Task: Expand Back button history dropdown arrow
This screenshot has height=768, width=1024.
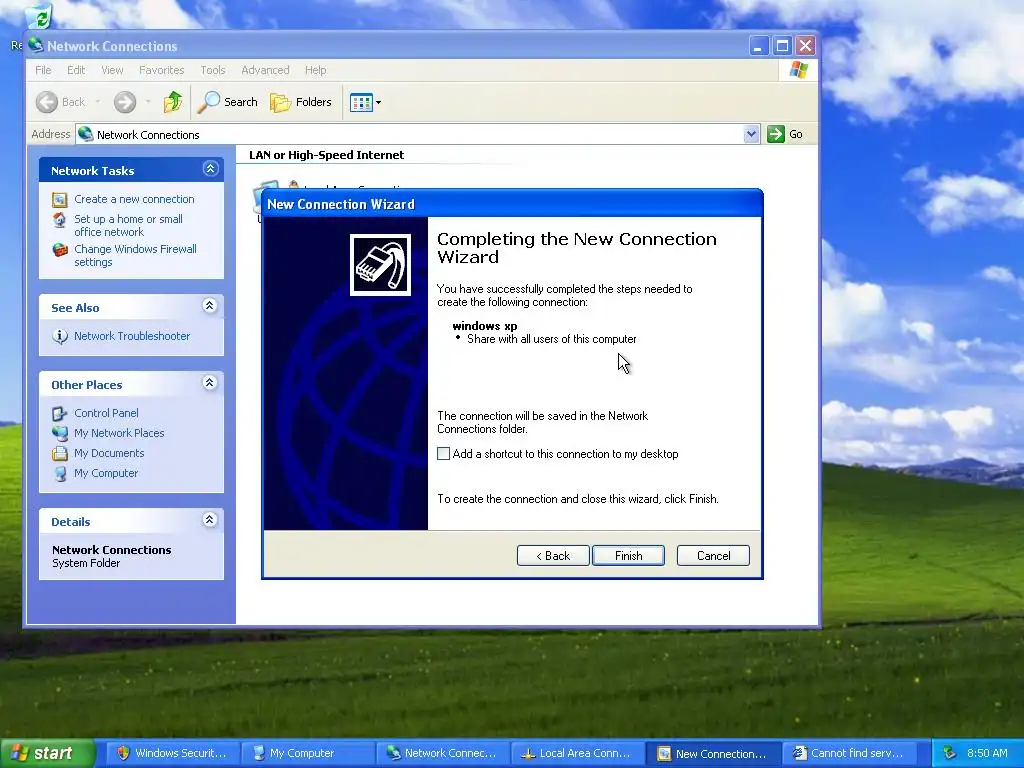Action: pos(98,102)
